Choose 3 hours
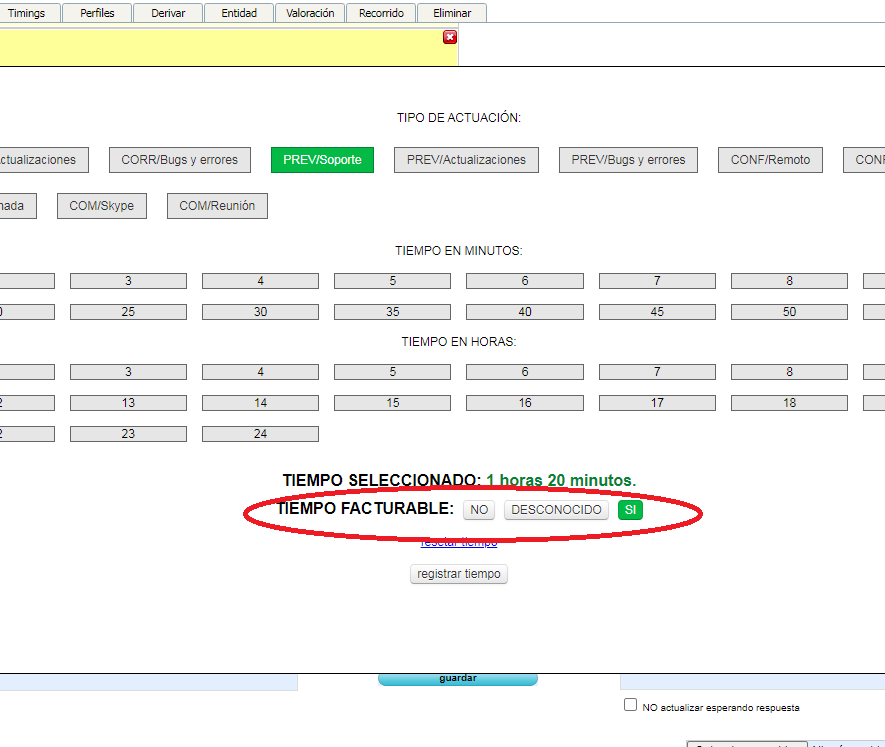The width and height of the screenshot is (885, 747). pos(128,372)
